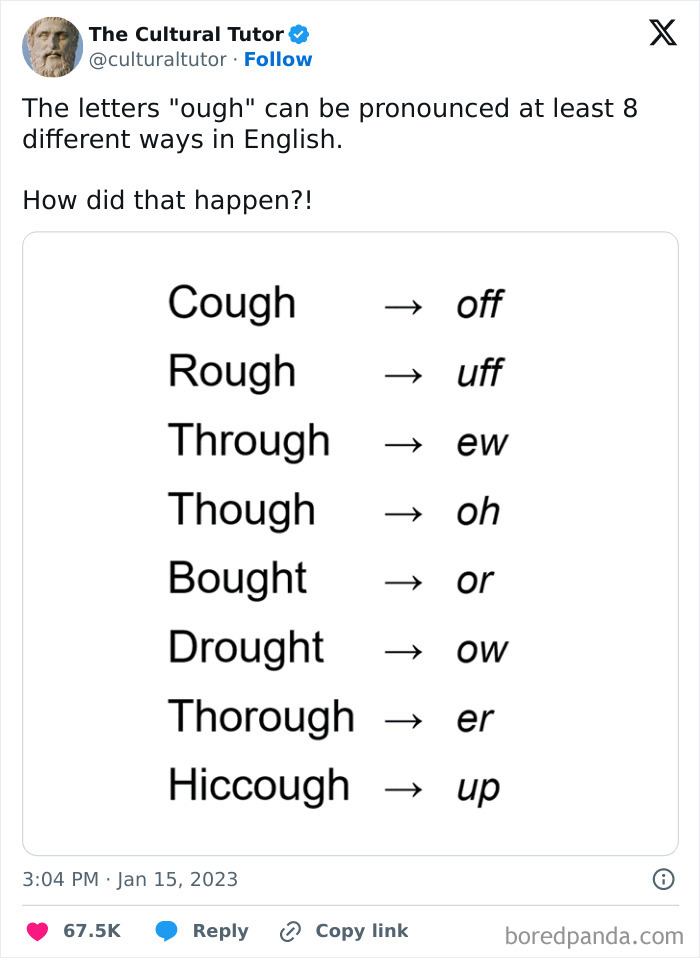
Task: Click the Copy link chain icon
Action: (x=289, y=931)
